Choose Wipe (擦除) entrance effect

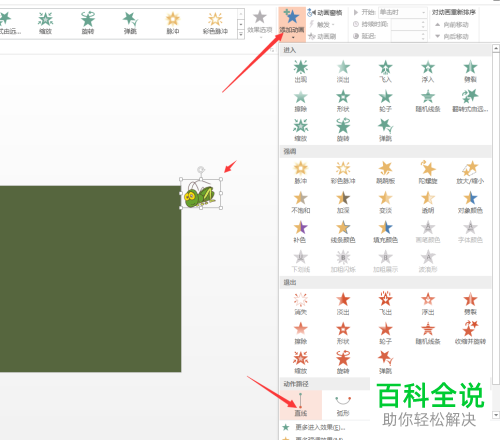300,101
